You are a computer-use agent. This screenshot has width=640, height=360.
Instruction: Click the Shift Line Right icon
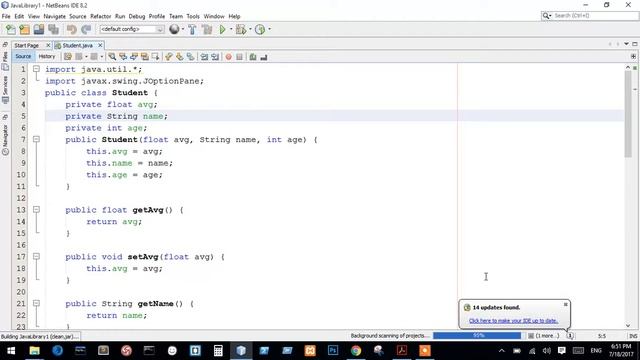click(x=215, y=57)
